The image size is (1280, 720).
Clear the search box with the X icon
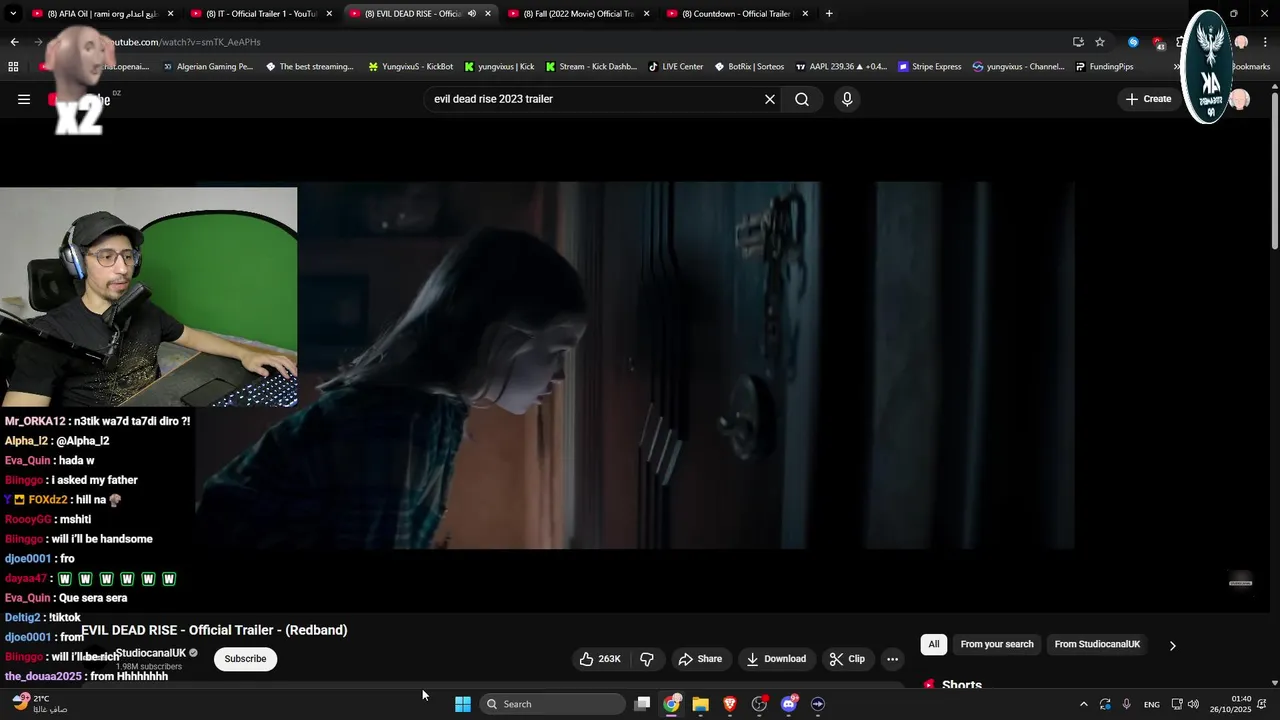pos(770,99)
